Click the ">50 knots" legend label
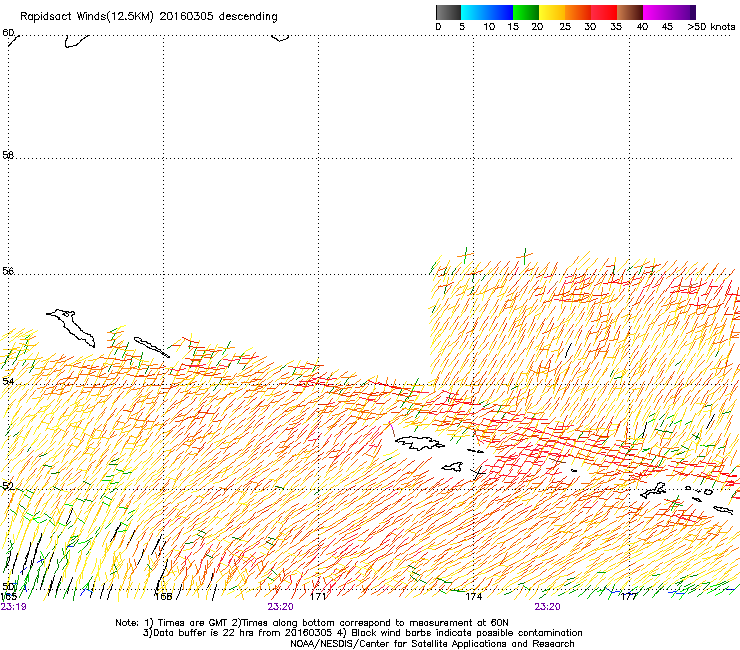The height and width of the screenshot is (650, 740). pos(711,26)
